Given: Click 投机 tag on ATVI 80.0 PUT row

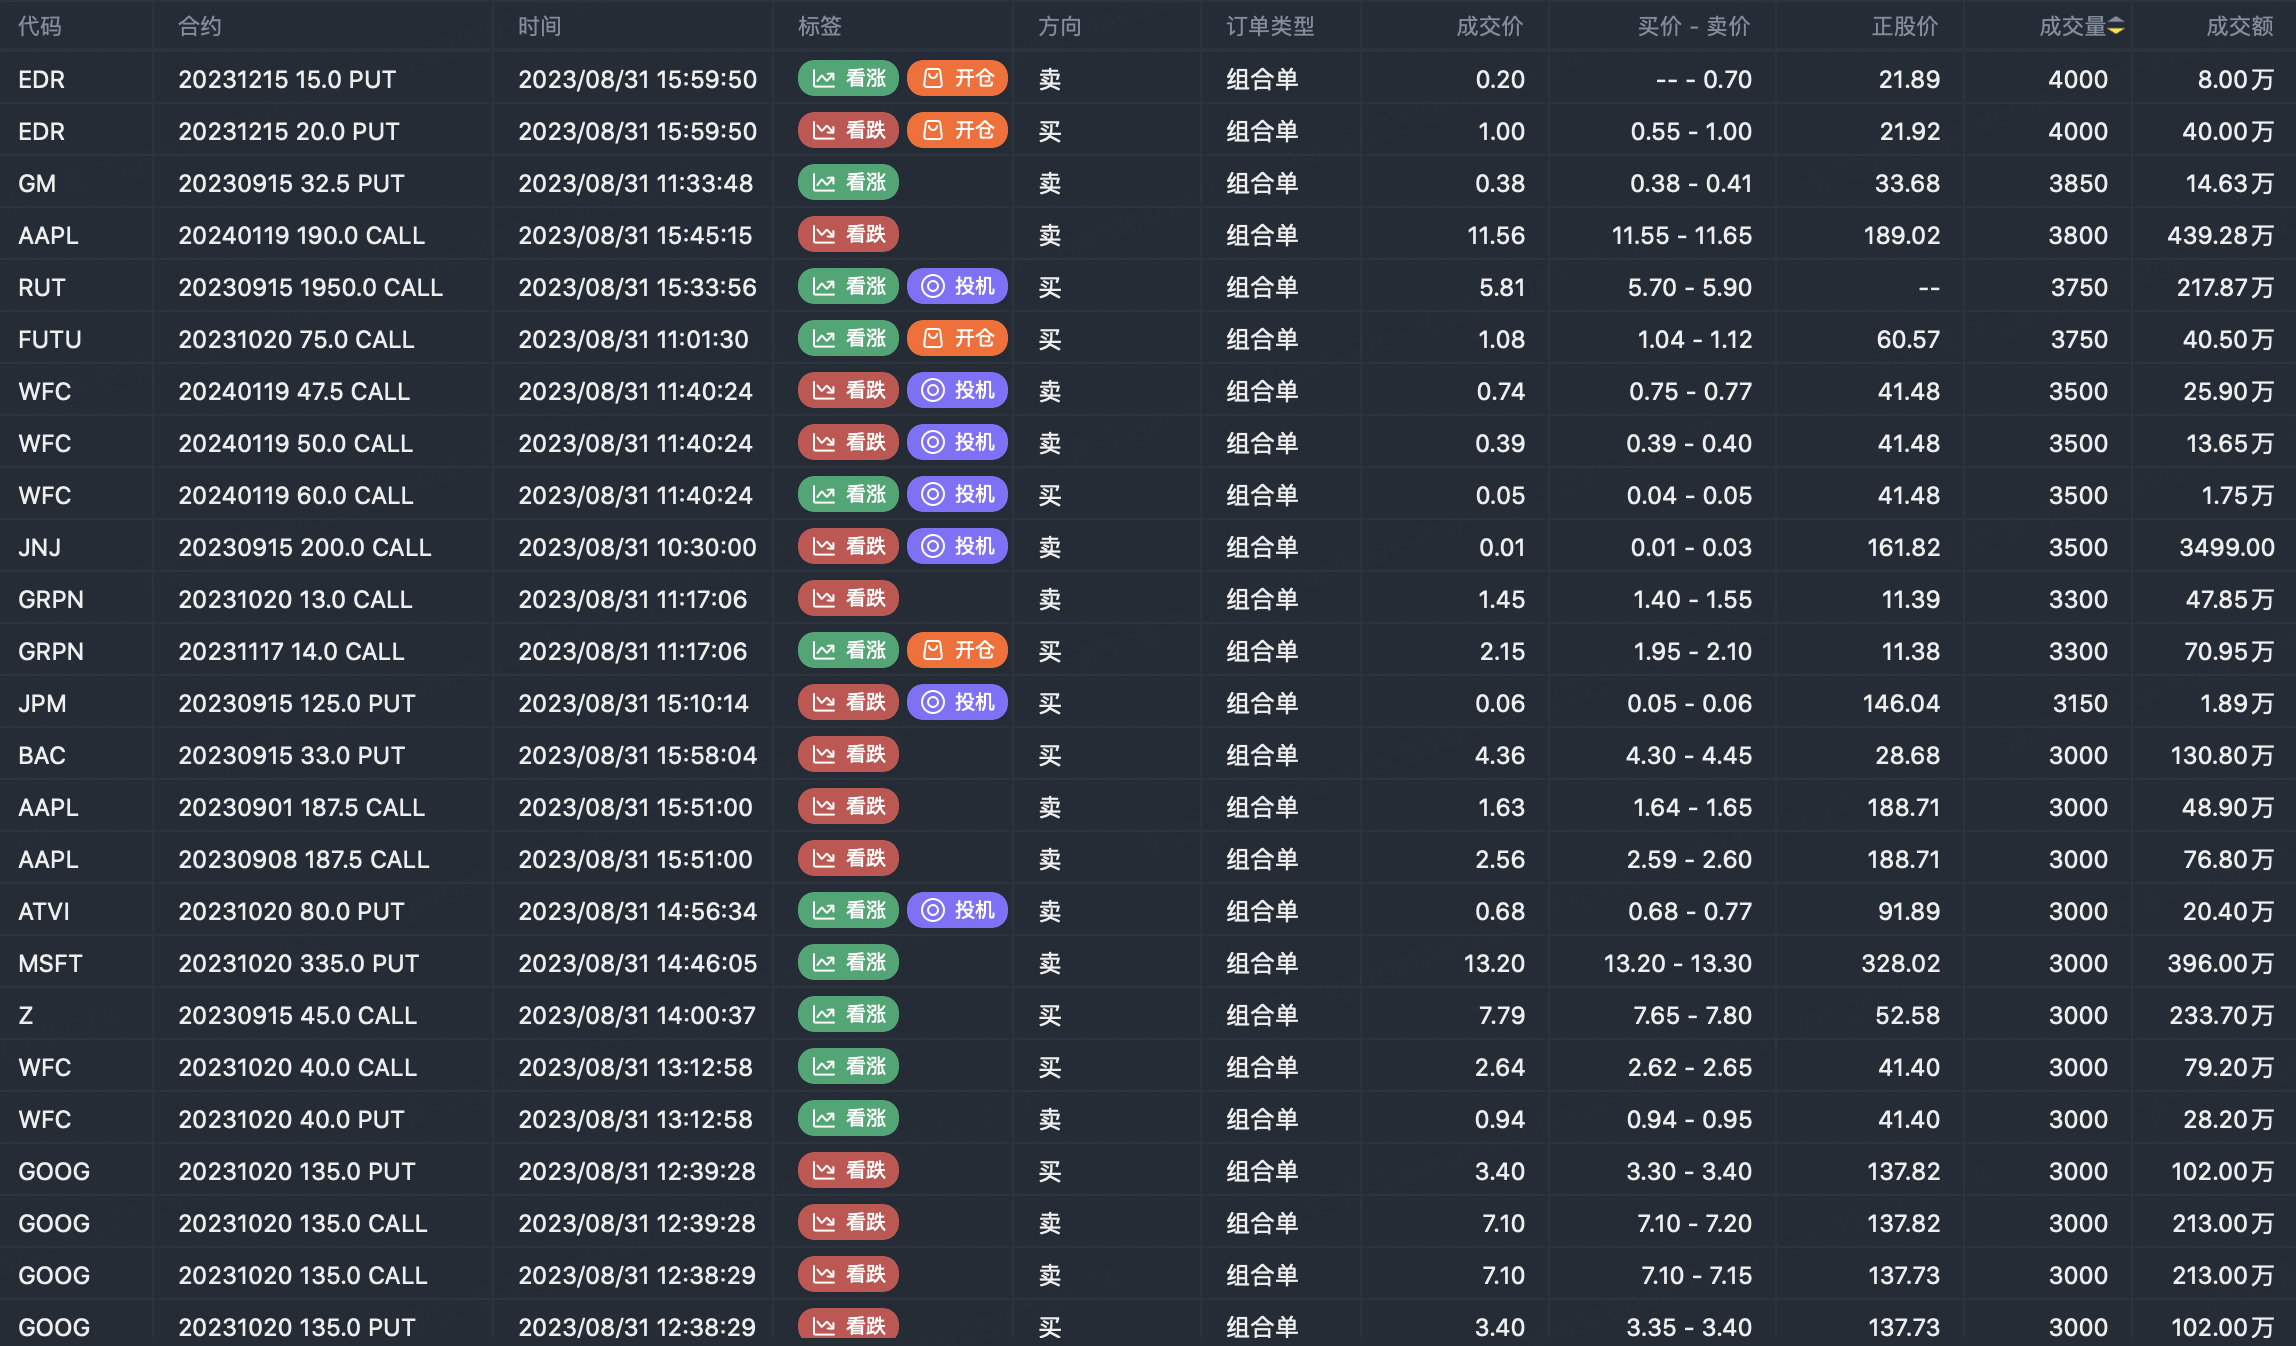Looking at the screenshot, I should [x=957, y=911].
